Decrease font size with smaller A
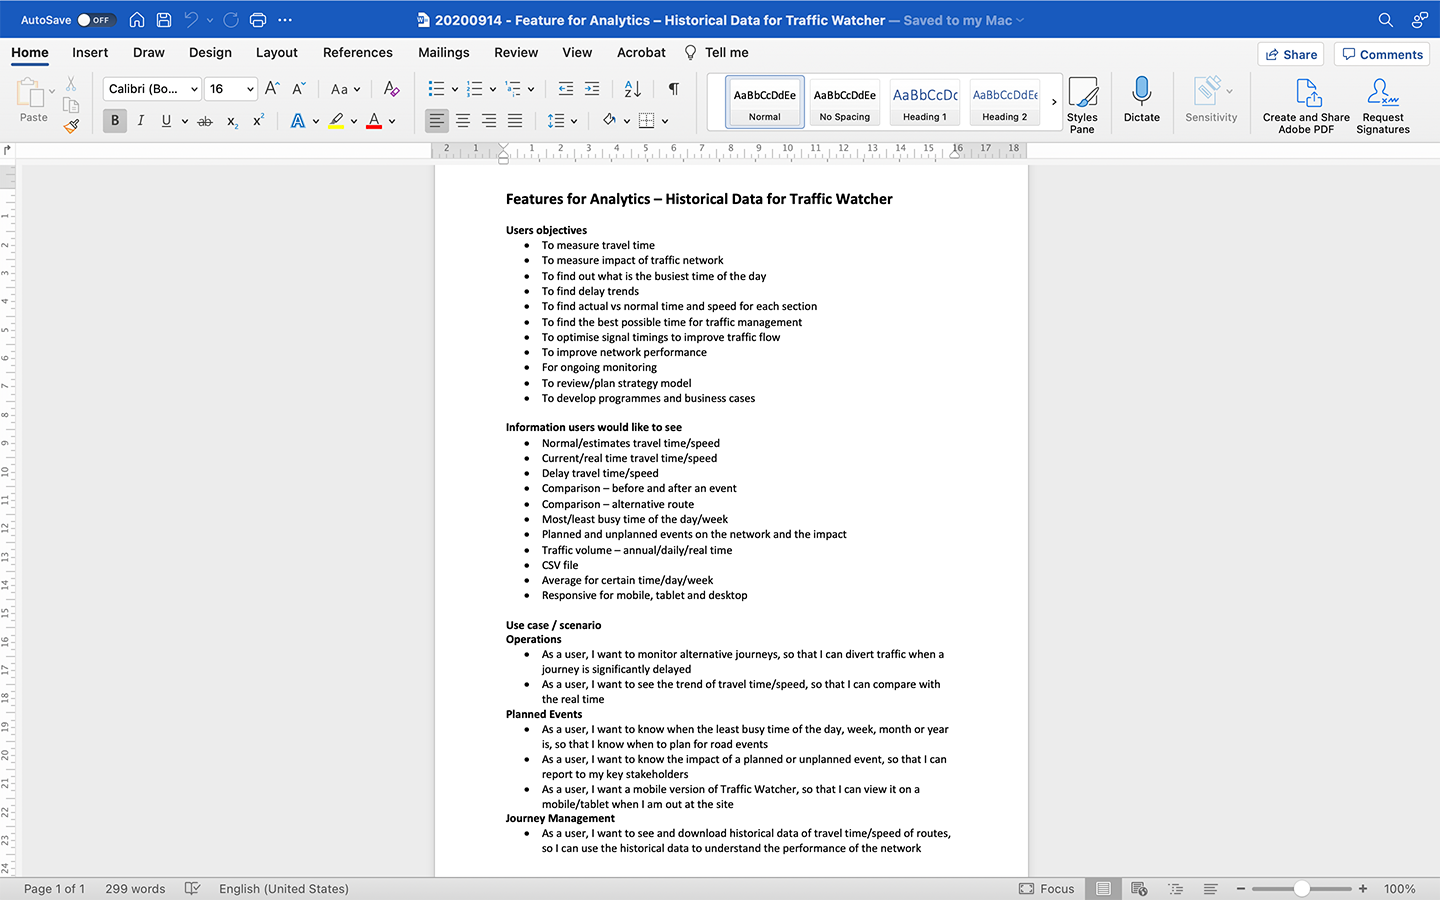The image size is (1440, 900). point(298,89)
